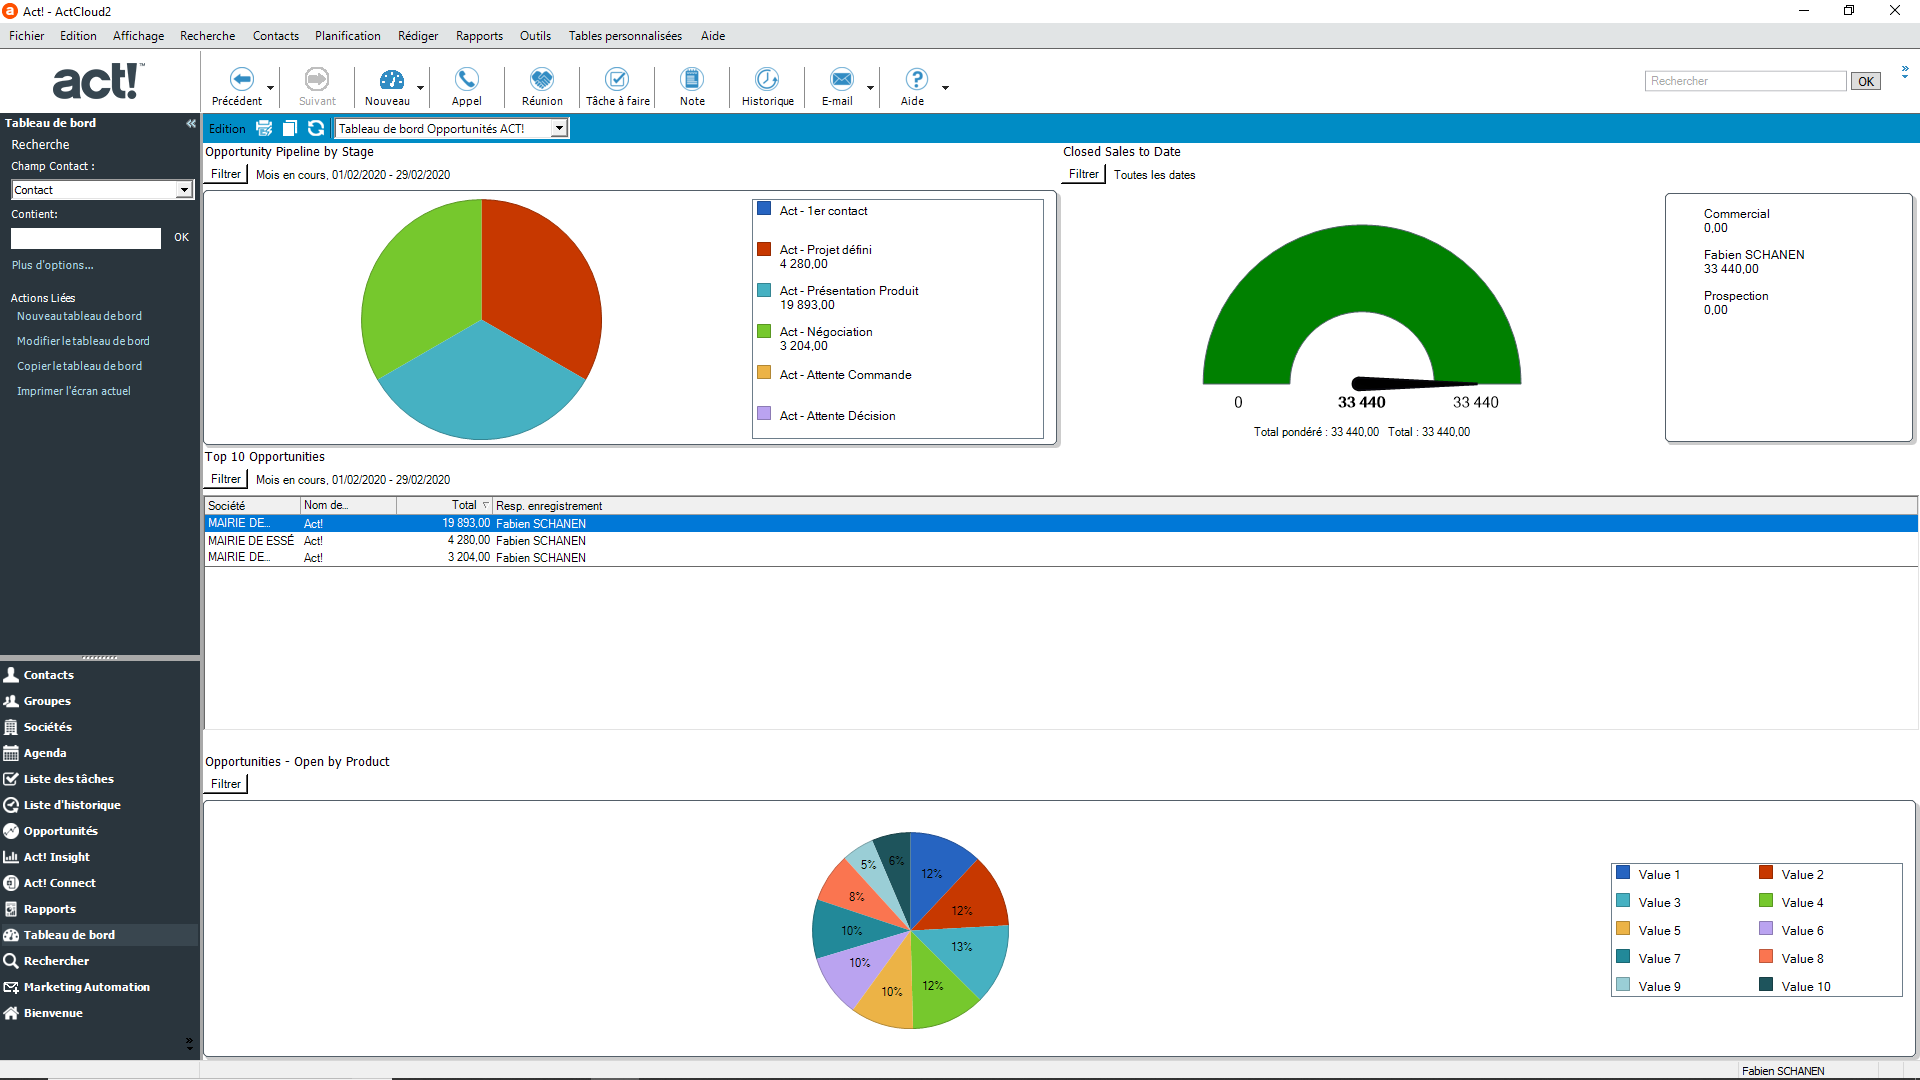Open the Affichage menu
This screenshot has height=1080, width=1920.
click(x=138, y=36)
